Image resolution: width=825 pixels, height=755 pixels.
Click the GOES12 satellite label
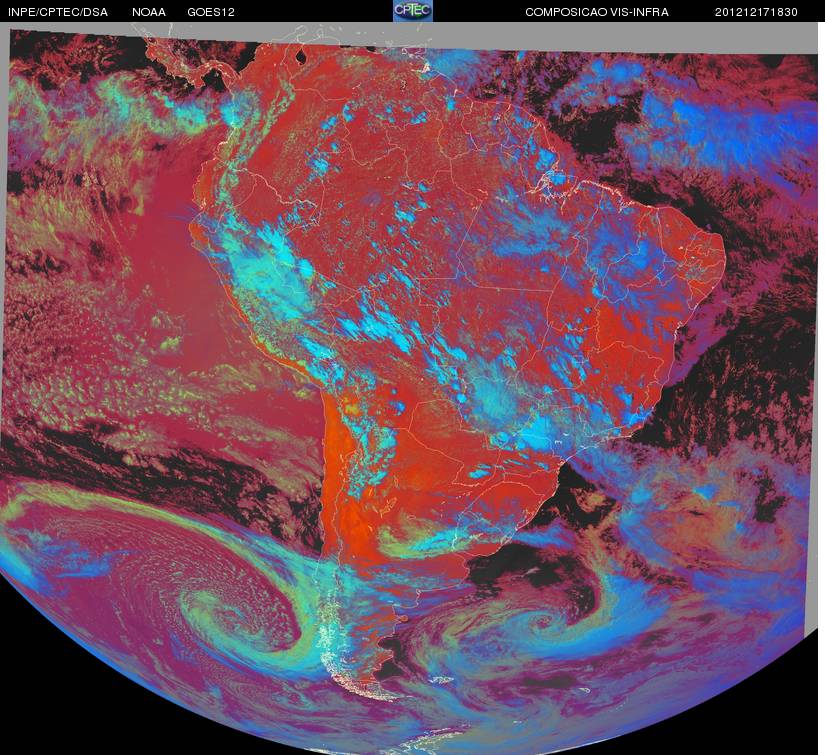pos(211,12)
